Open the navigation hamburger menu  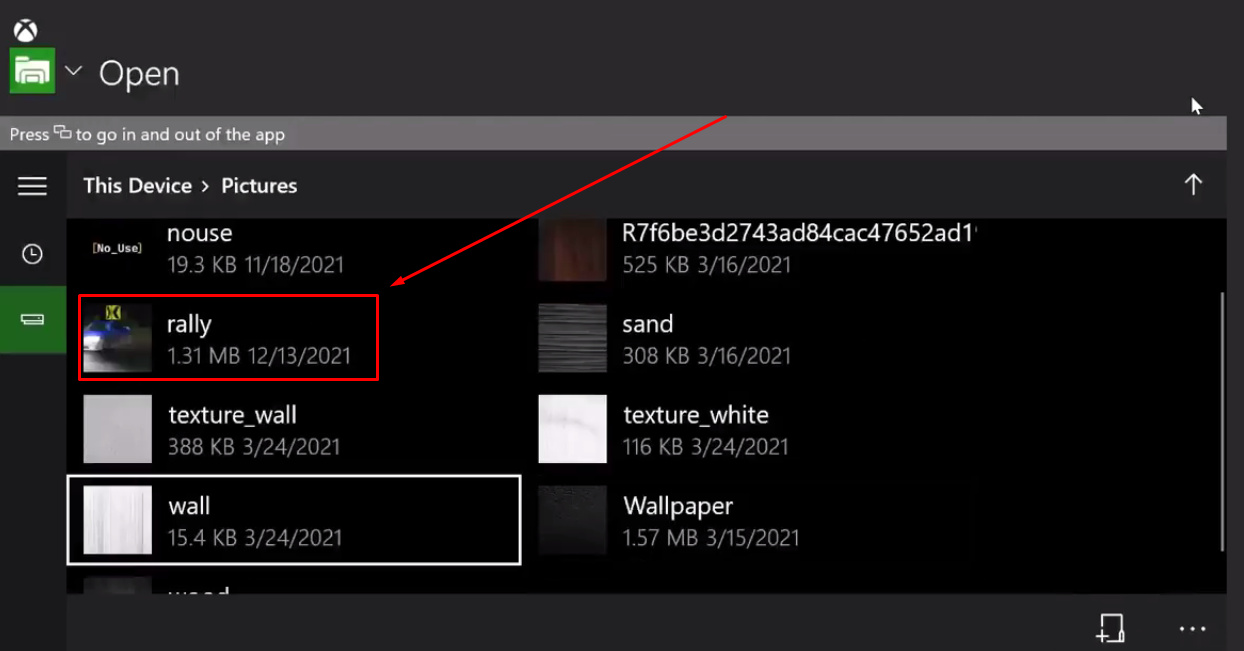33,185
